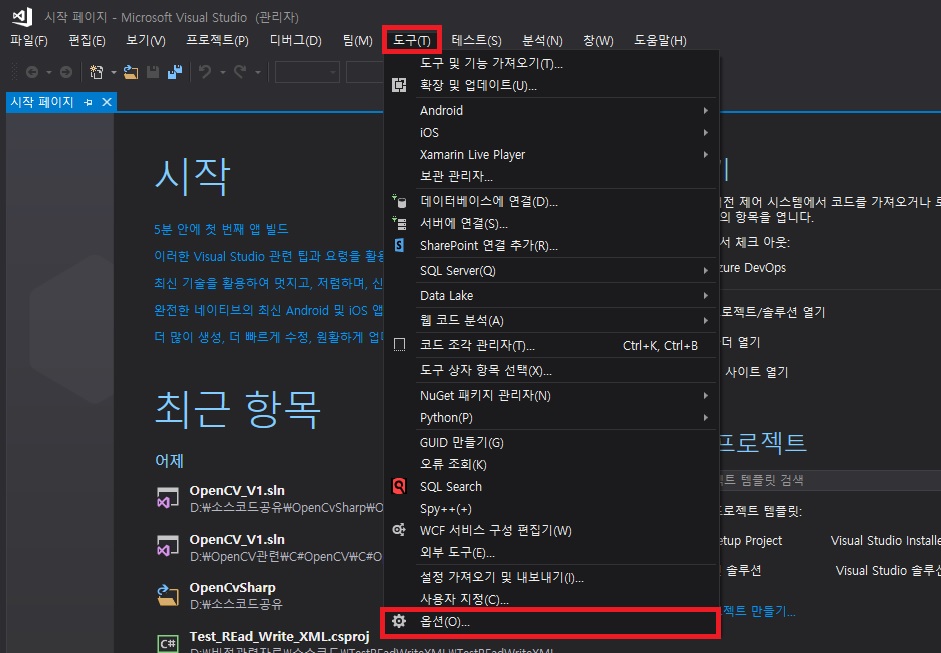Expand the Xamarin Live Player submenu
Image resolution: width=941 pixels, height=653 pixels.
[706, 154]
